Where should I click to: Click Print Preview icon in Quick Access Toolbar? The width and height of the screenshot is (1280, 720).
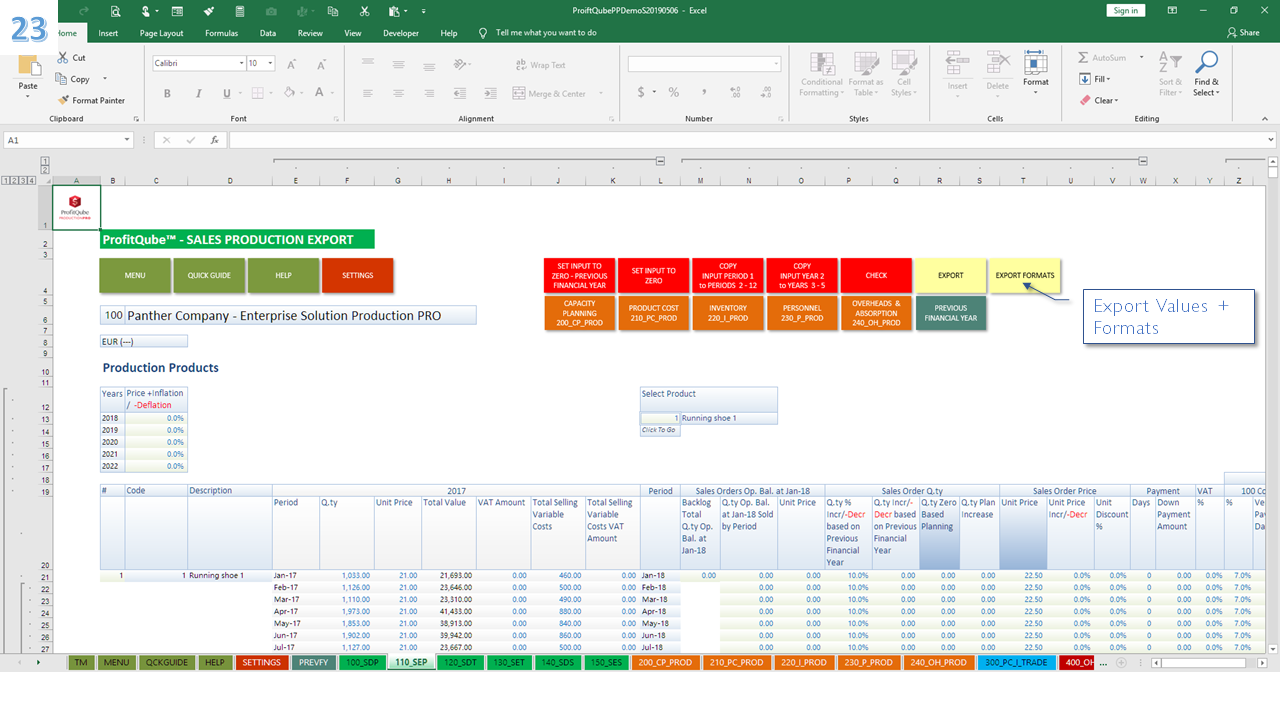click(x=116, y=11)
